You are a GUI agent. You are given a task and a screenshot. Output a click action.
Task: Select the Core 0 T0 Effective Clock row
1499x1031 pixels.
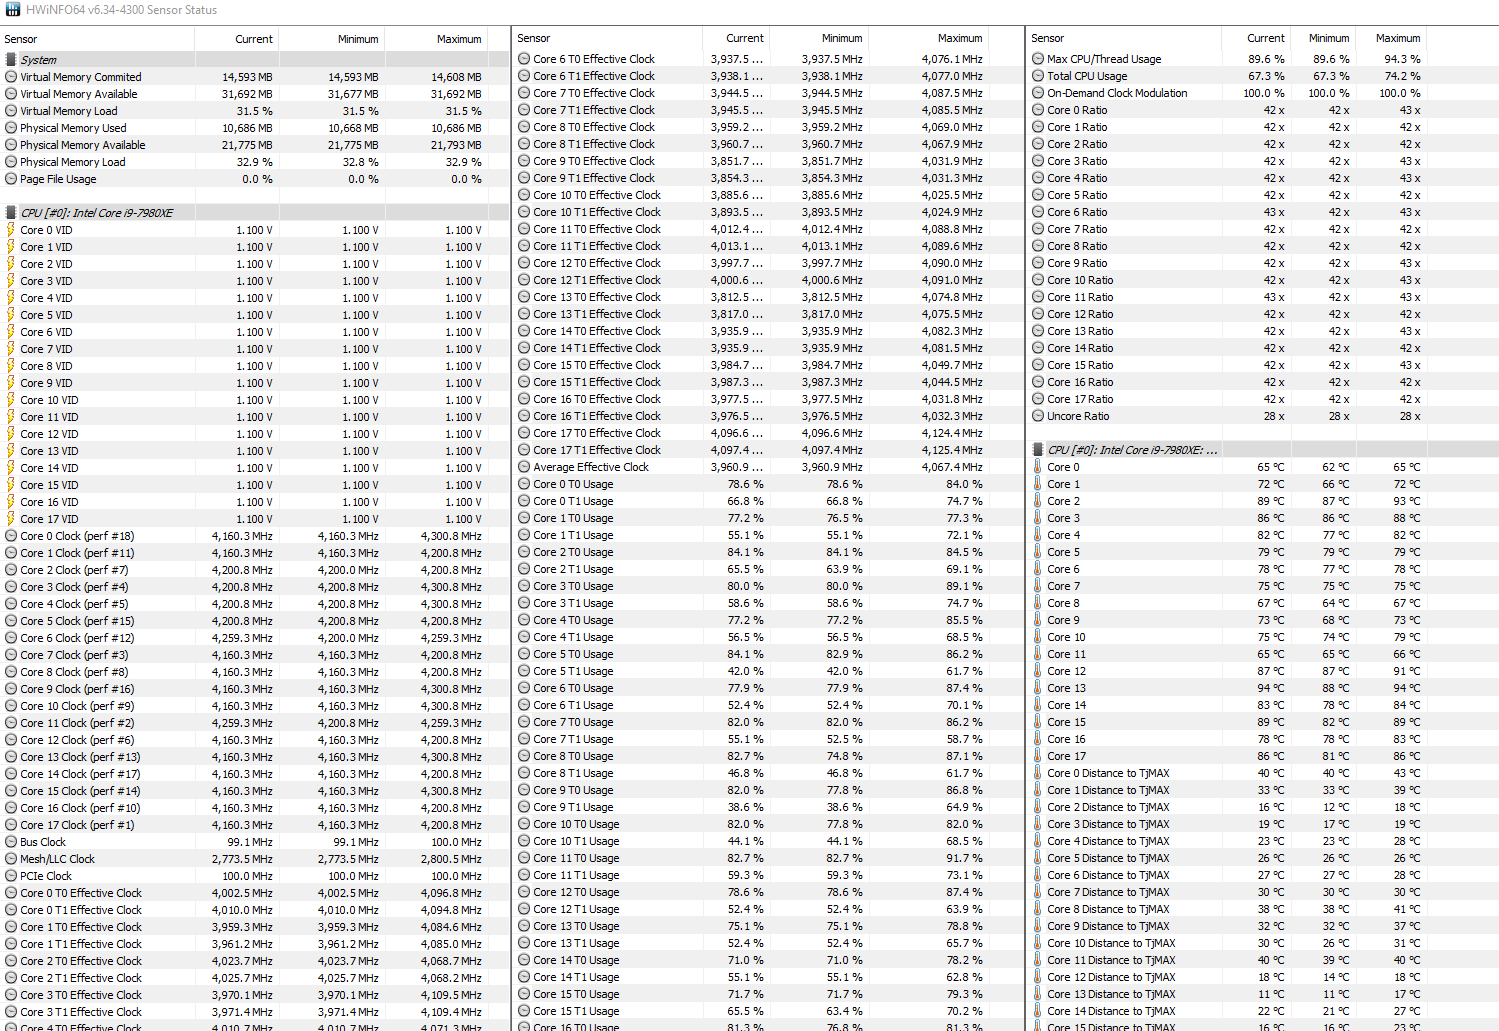[255, 893]
